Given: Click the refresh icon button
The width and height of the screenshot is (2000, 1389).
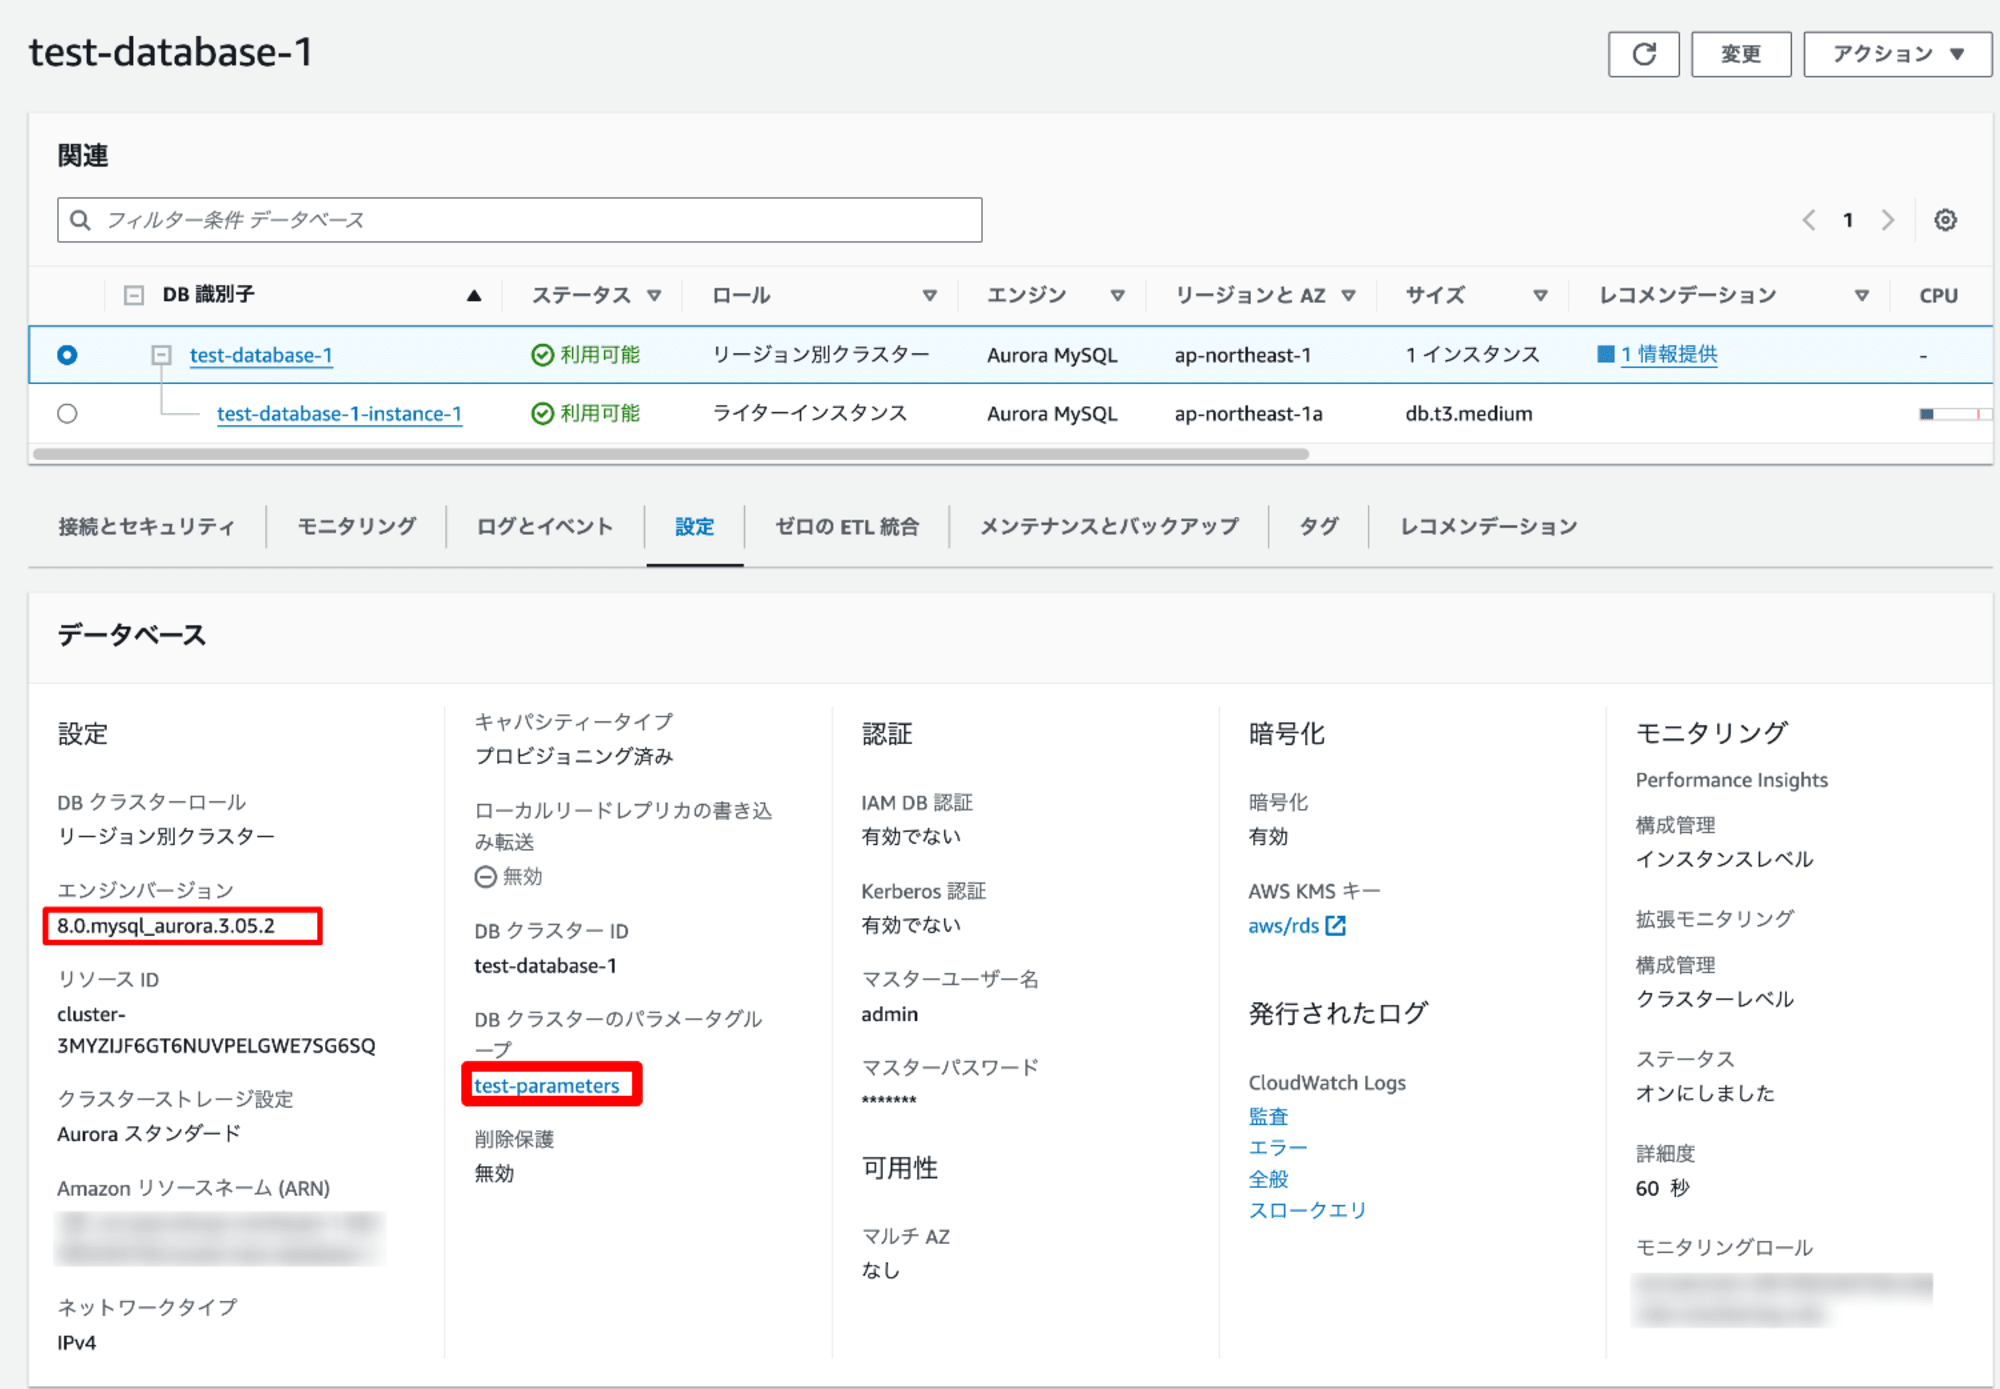Looking at the screenshot, I should point(1643,54).
